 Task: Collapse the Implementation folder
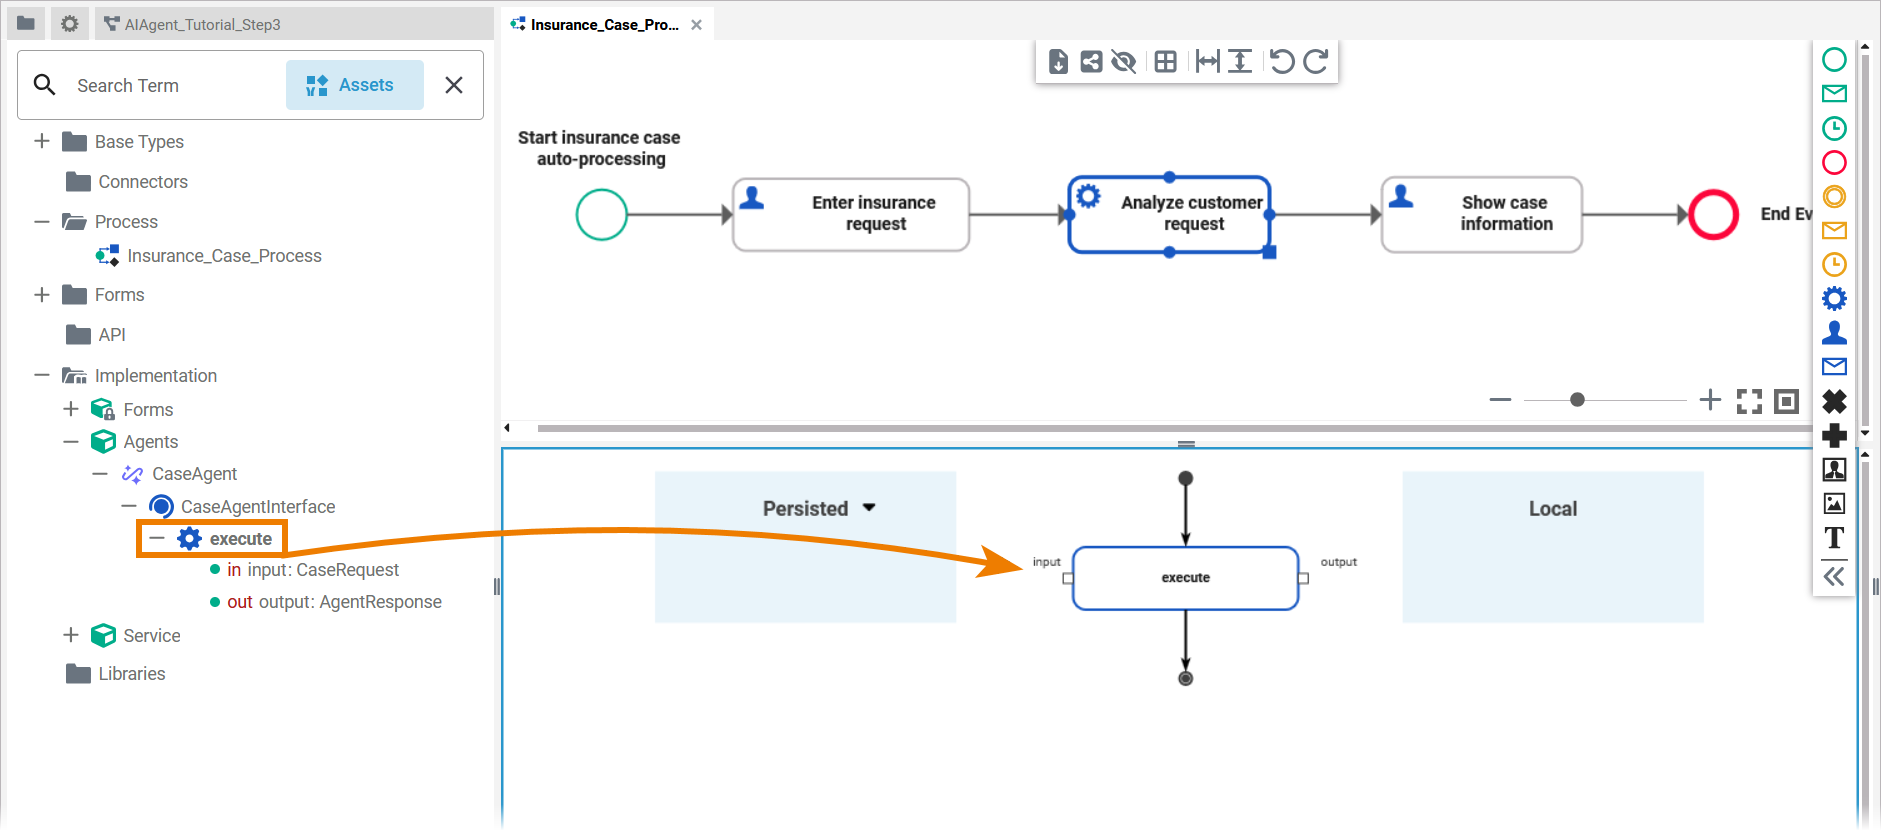42,376
